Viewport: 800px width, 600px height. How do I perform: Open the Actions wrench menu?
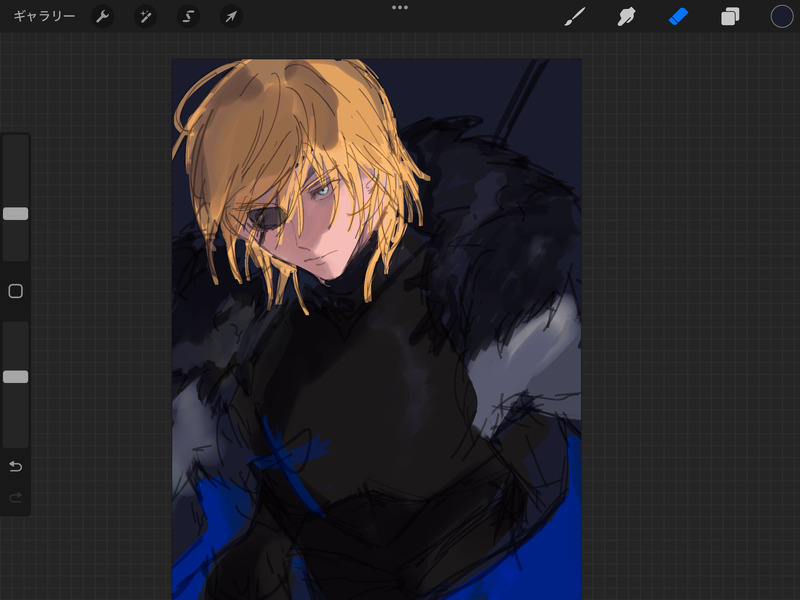click(103, 17)
